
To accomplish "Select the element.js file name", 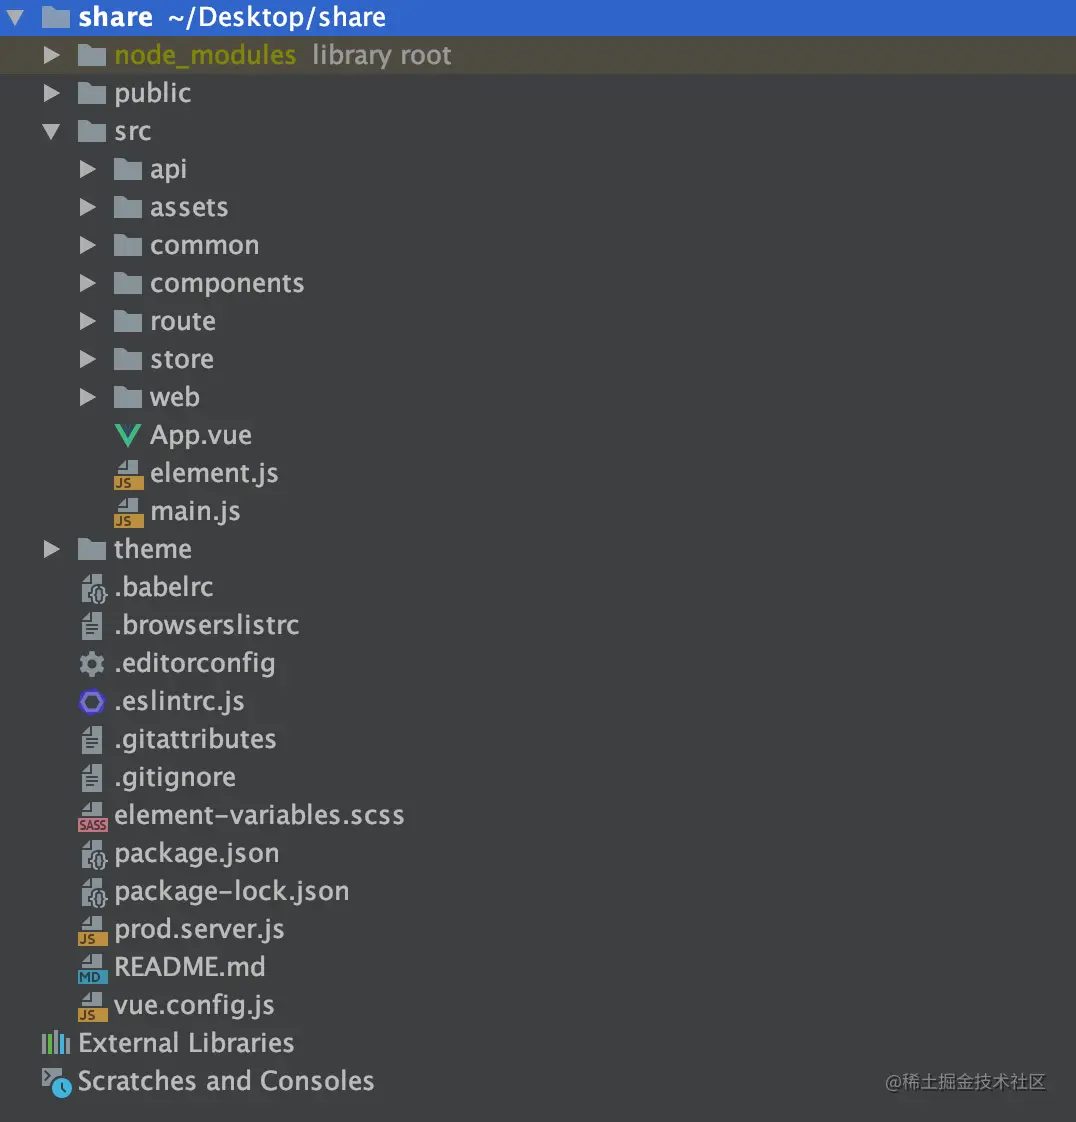I will pos(214,474).
